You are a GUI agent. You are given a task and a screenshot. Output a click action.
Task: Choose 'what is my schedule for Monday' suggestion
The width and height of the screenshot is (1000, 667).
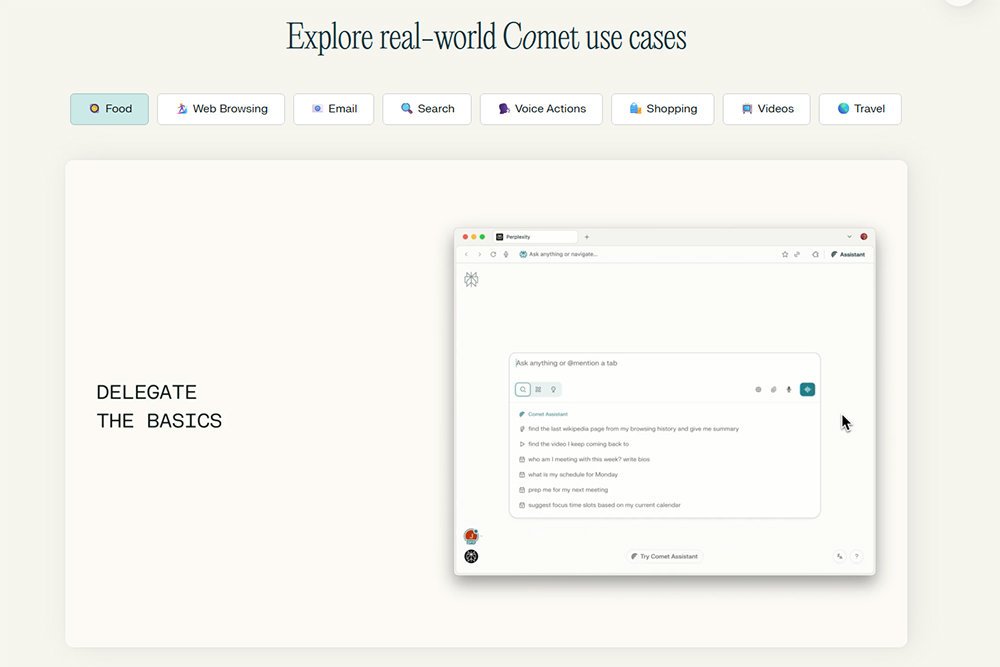(573, 474)
